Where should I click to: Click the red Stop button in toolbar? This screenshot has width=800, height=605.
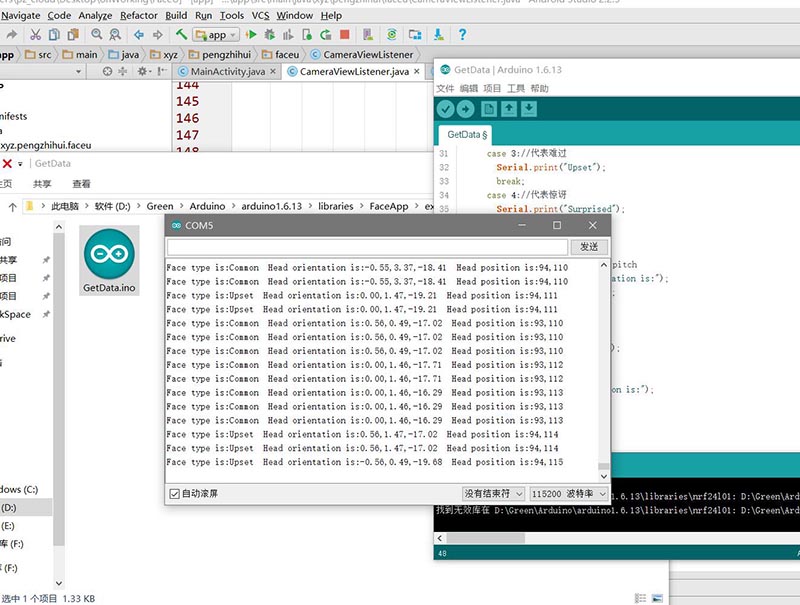point(344,35)
